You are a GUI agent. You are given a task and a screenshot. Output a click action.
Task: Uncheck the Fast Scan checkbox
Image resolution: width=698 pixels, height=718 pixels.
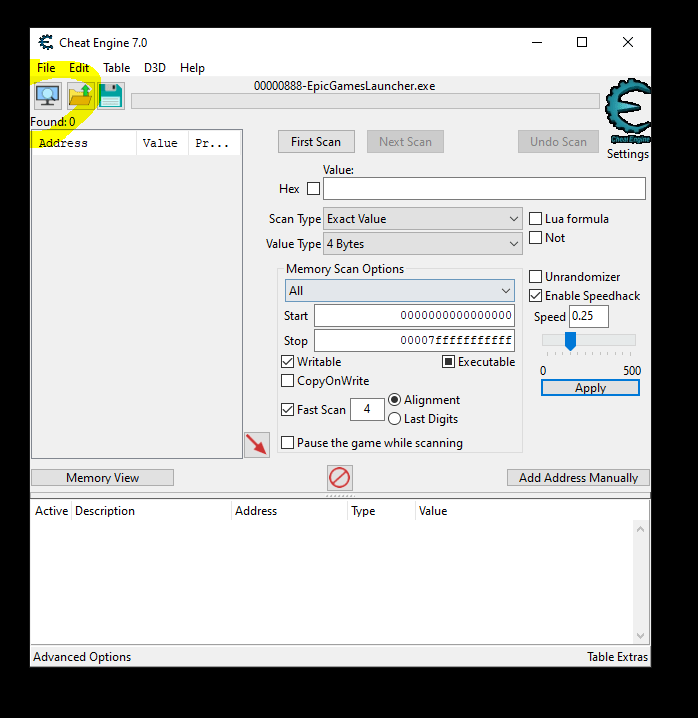click(x=288, y=409)
